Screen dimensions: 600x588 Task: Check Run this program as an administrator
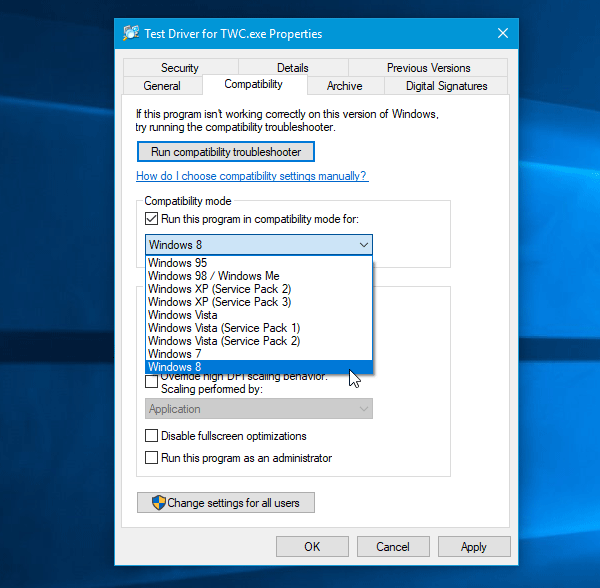(152, 458)
